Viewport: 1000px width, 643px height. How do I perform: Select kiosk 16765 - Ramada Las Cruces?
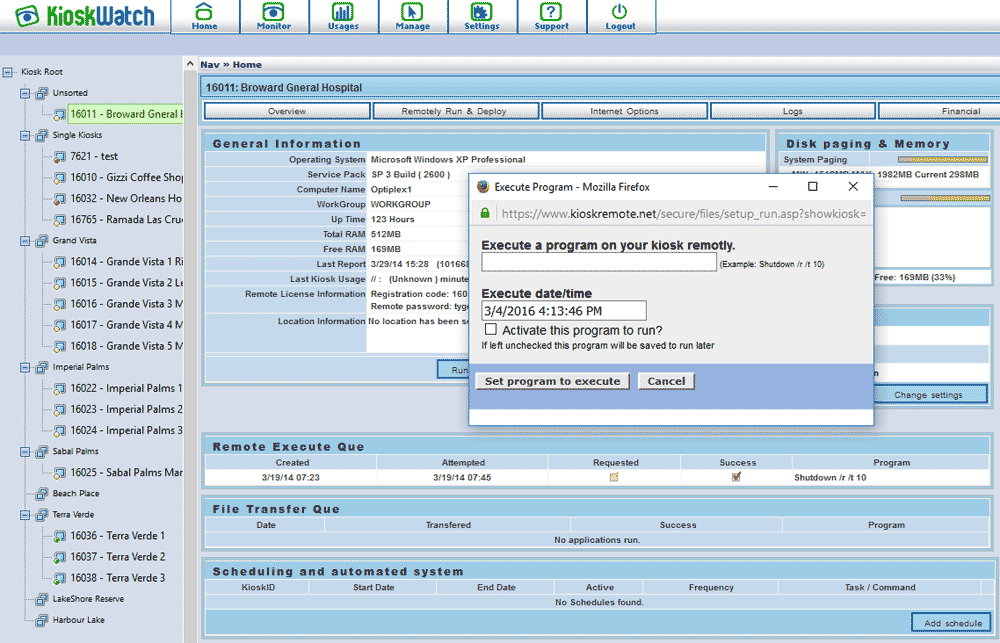pyautogui.click(x=126, y=219)
